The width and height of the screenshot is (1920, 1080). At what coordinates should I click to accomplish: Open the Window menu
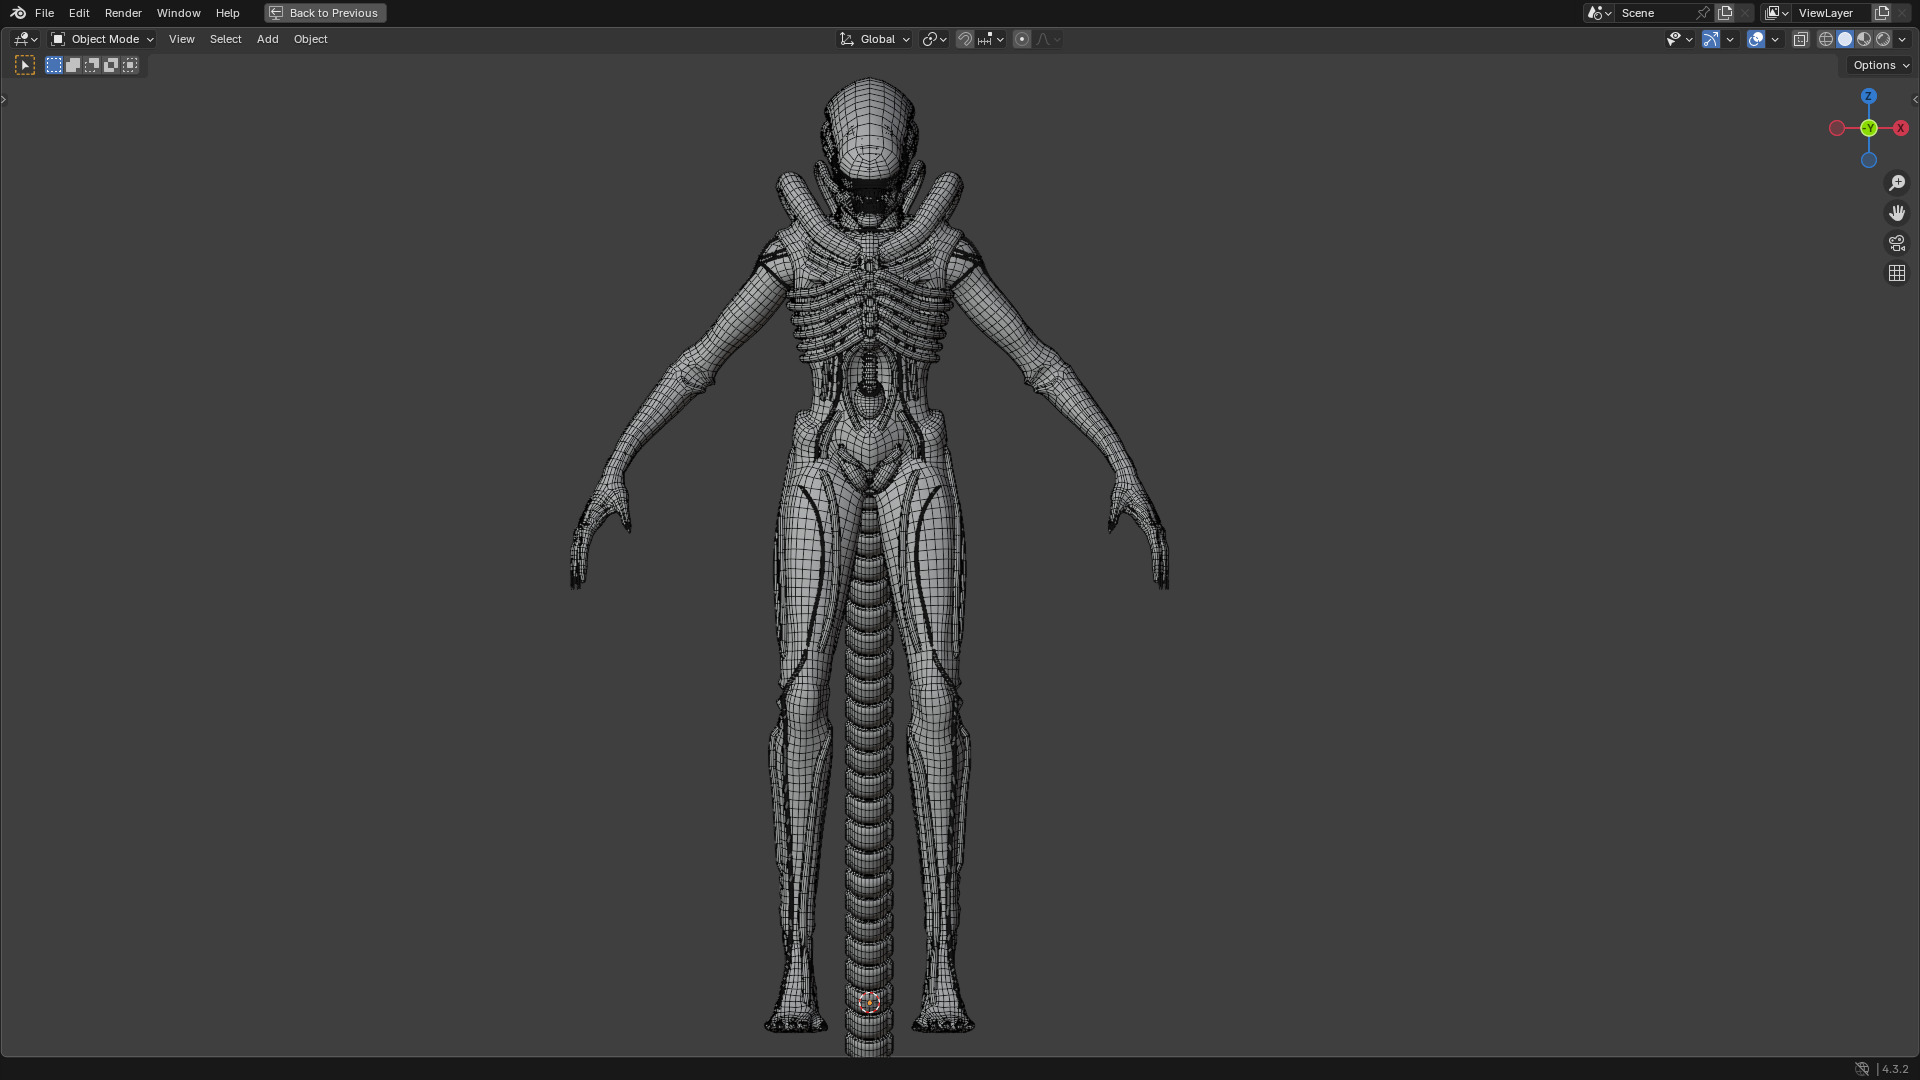tap(178, 13)
